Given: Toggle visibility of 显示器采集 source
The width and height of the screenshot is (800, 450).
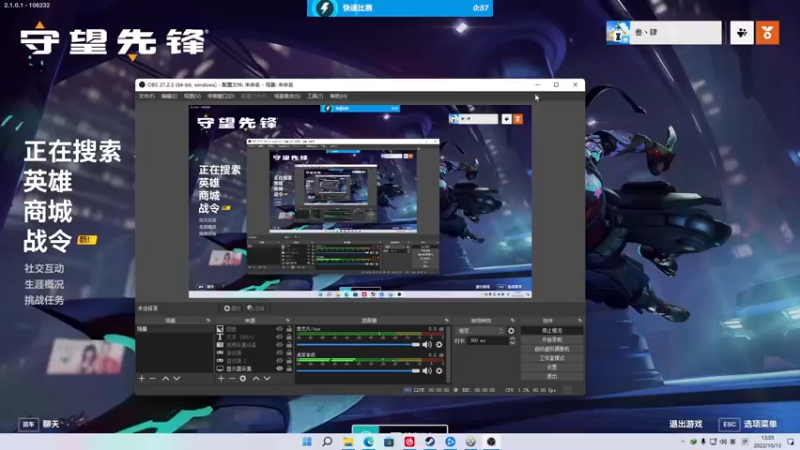Looking at the screenshot, I should [x=279, y=368].
